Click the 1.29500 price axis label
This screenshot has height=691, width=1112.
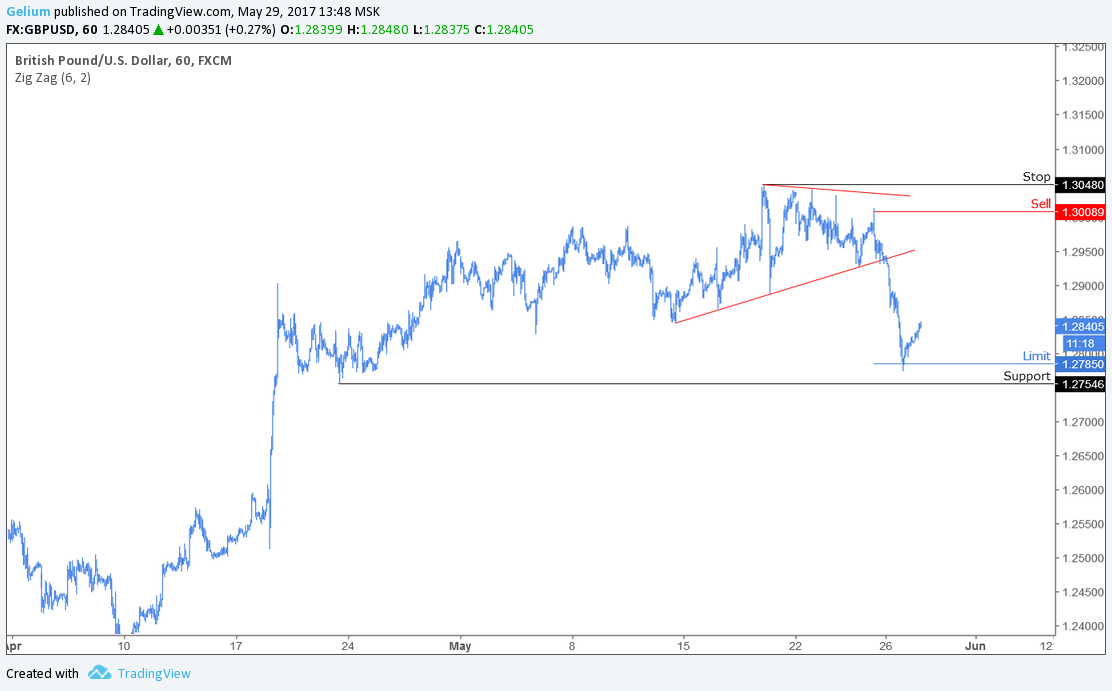1083,252
